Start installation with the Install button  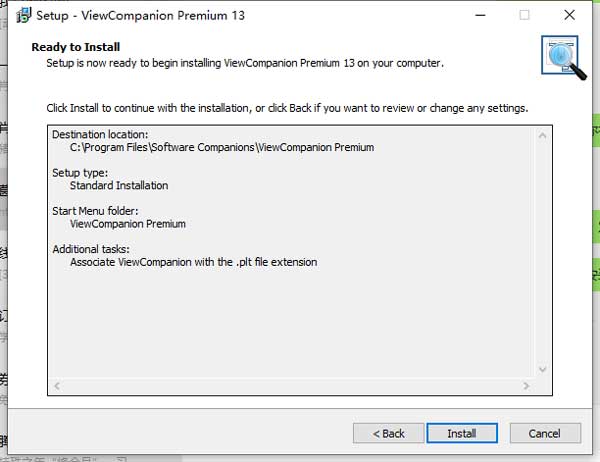point(462,433)
